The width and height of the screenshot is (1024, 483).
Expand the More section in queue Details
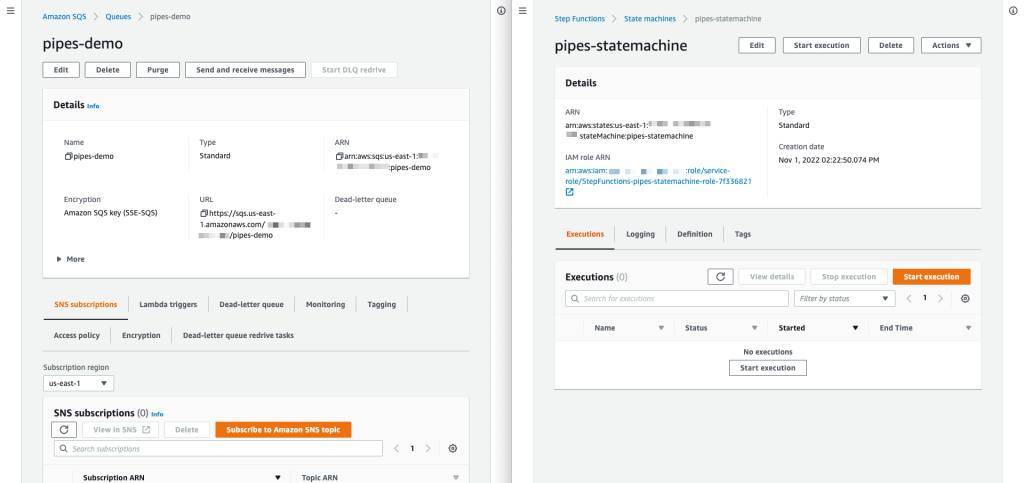tap(71, 259)
